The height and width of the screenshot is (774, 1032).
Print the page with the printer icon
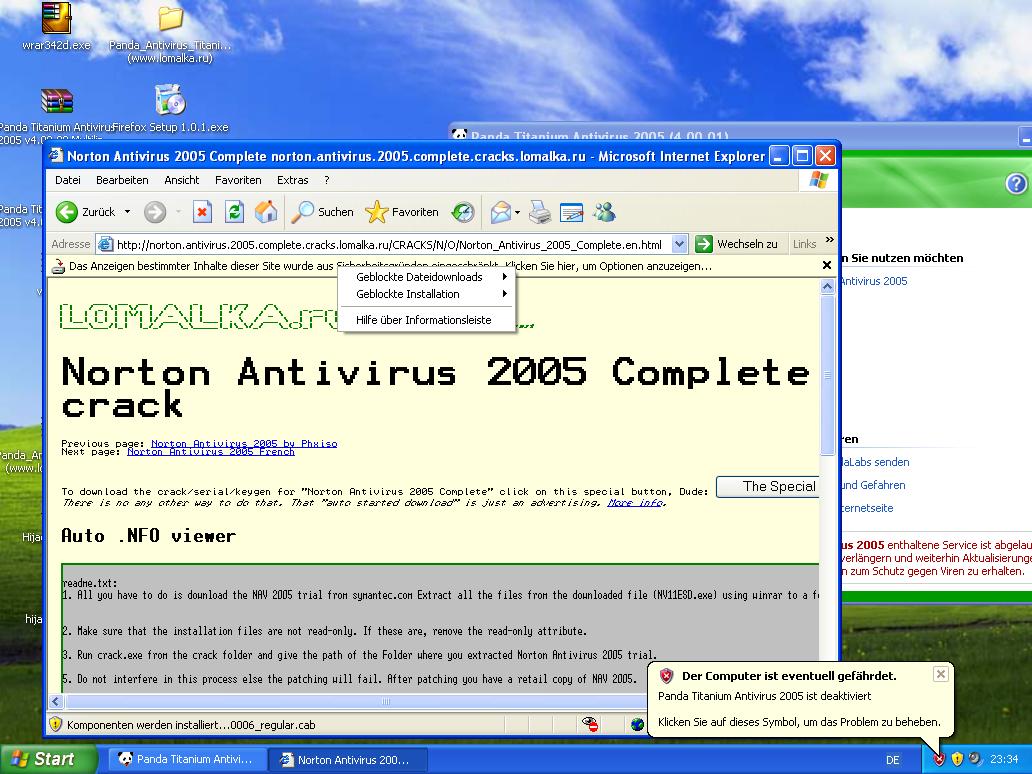pos(540,212)
